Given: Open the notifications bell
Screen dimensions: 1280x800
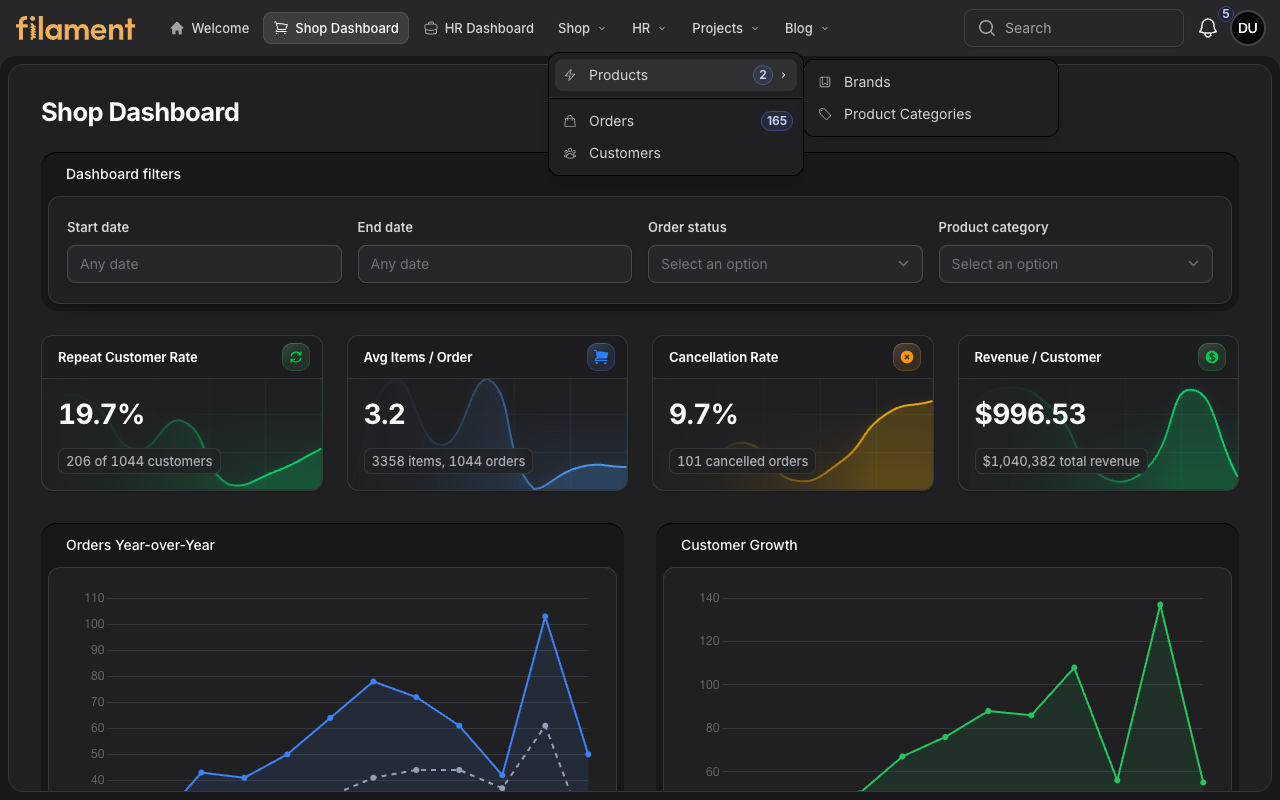Looking at the screenshot, I should pyautogui.click(x=1208, y=28).
